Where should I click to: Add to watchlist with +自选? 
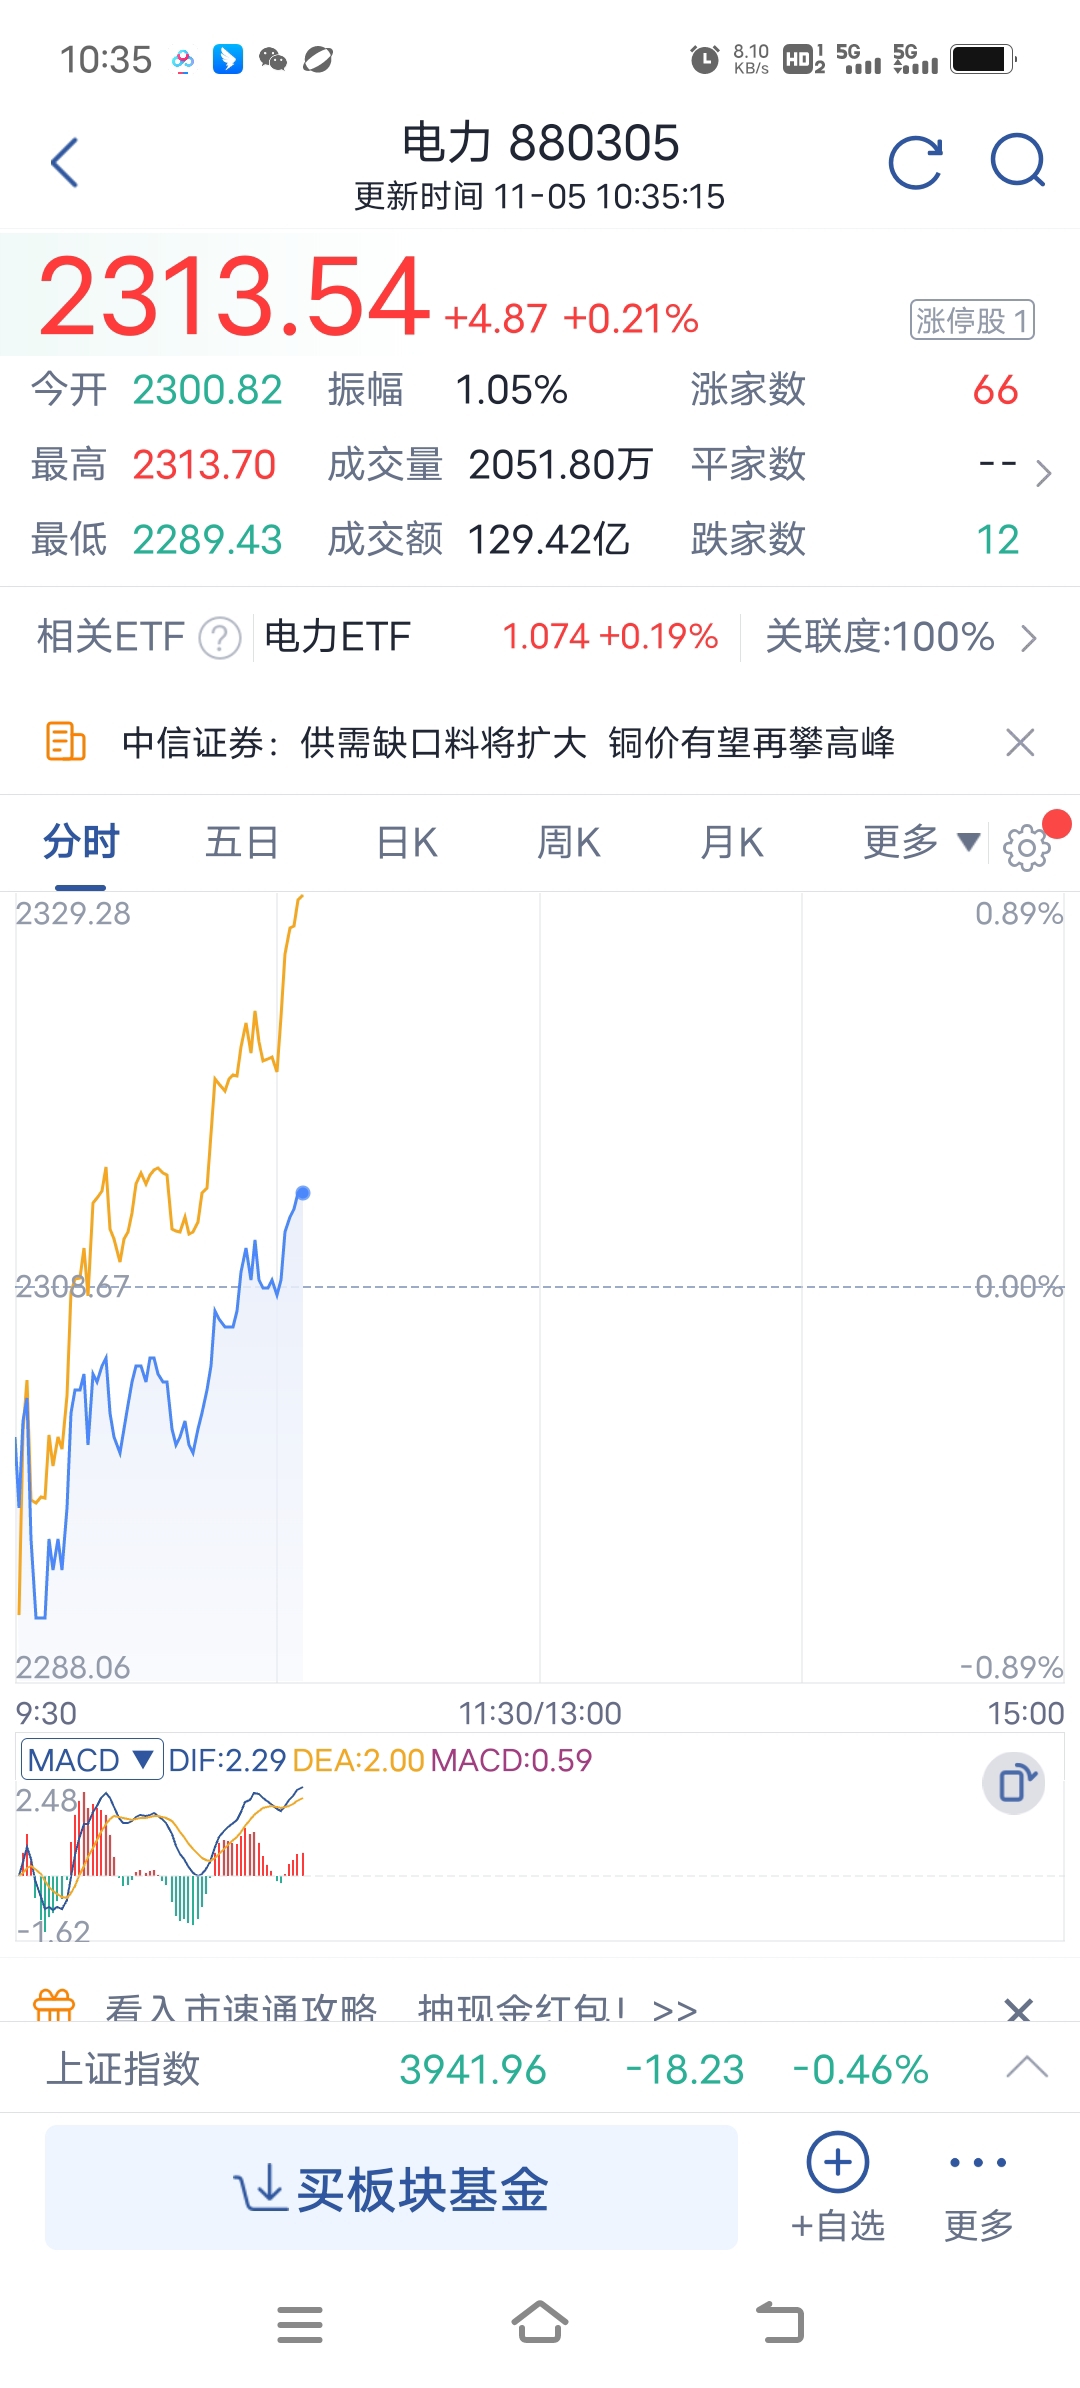pos(837,2187)
